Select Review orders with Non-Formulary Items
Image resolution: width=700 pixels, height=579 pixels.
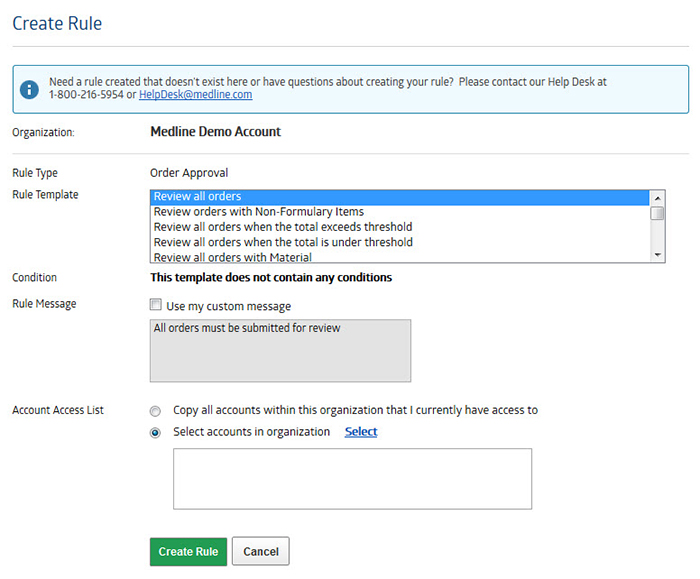pyautogui.click(x=400, y=212)
